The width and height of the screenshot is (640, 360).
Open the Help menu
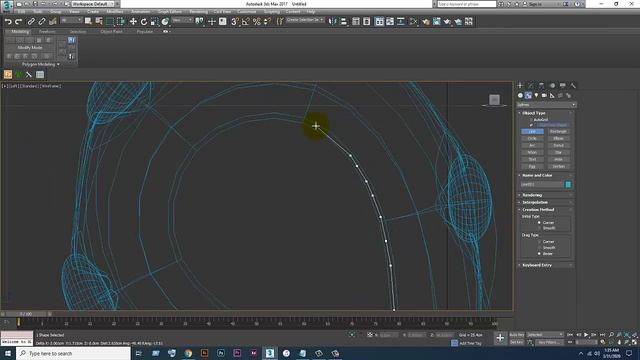[x=311, y=11]
